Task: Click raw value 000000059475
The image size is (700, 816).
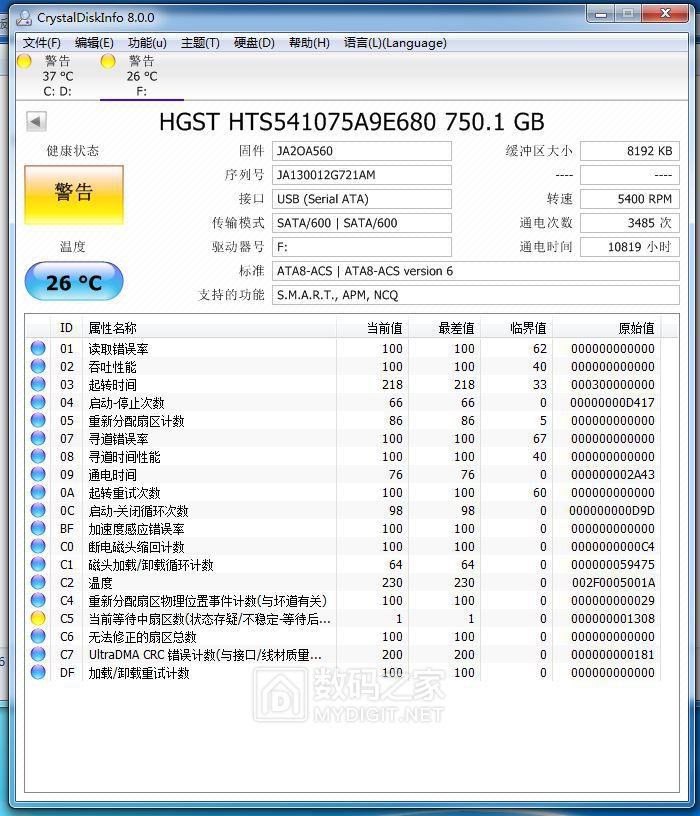Action: coord(613,565)
